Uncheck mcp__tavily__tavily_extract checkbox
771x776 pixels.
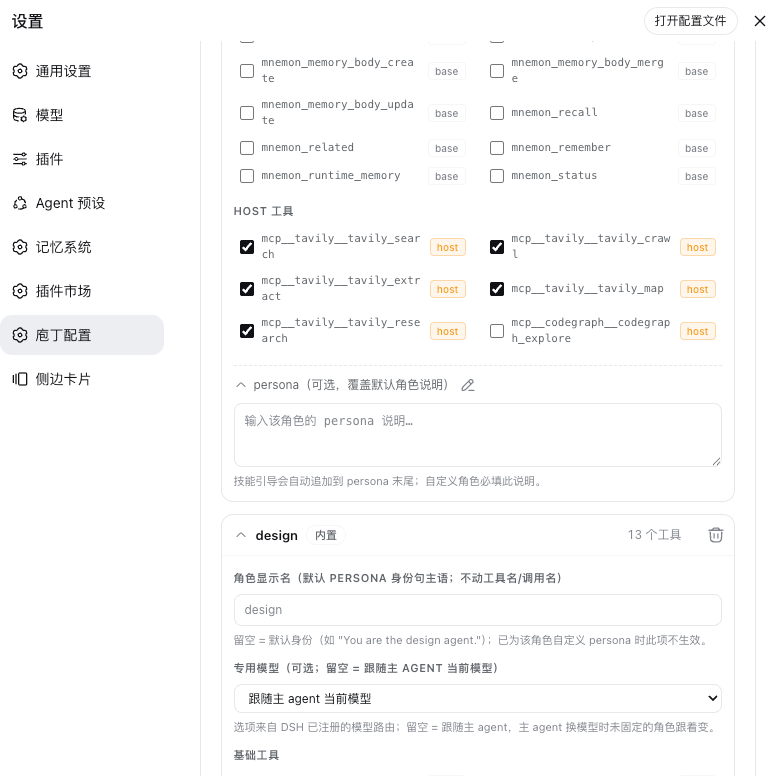pos(247,289)
